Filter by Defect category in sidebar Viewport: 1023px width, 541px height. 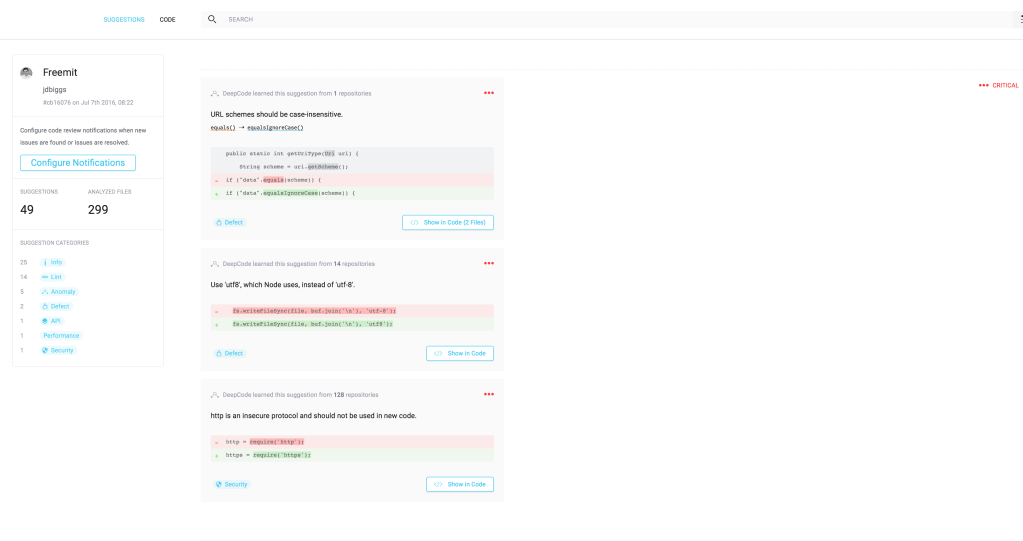(55, 306)
